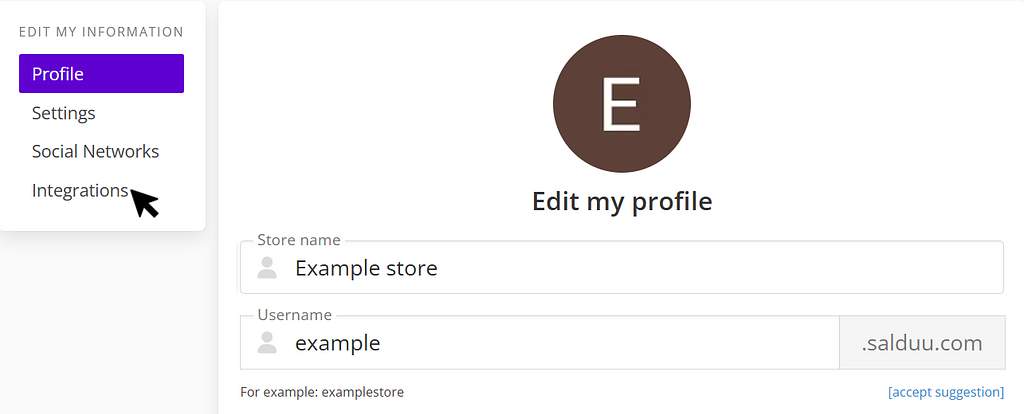The image size is (1024, 414).
Task: Click the person icon in Username field
Action: (x=267, y=343)
